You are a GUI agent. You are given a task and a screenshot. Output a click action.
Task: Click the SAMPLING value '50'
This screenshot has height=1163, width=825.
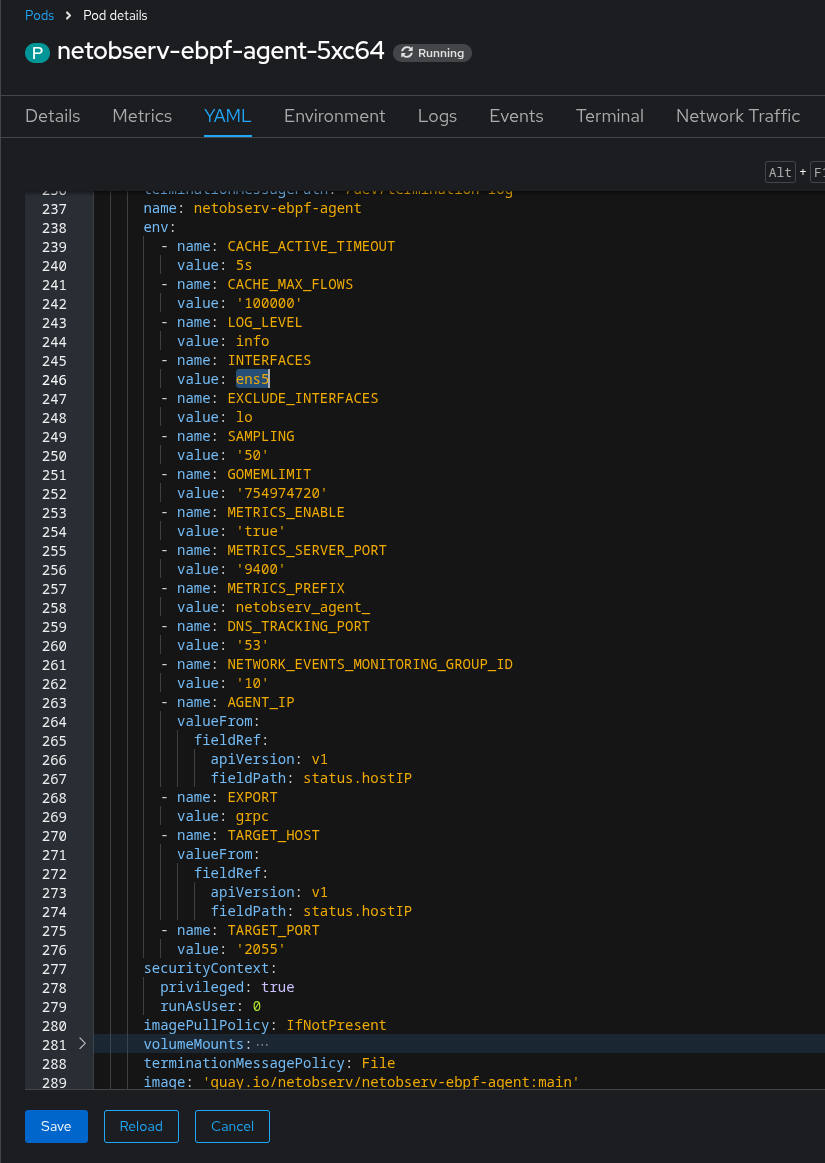pos(252,455)
